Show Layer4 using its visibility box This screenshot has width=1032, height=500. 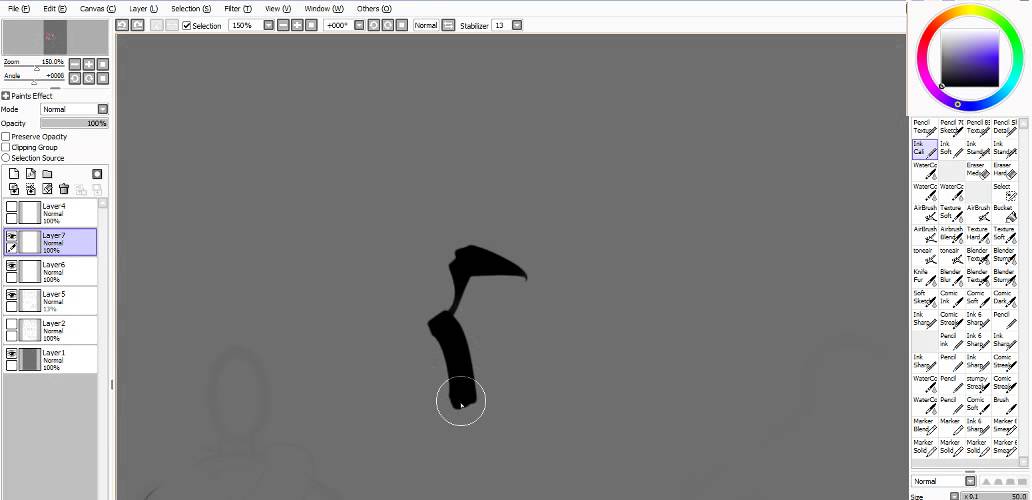point(11,207)
